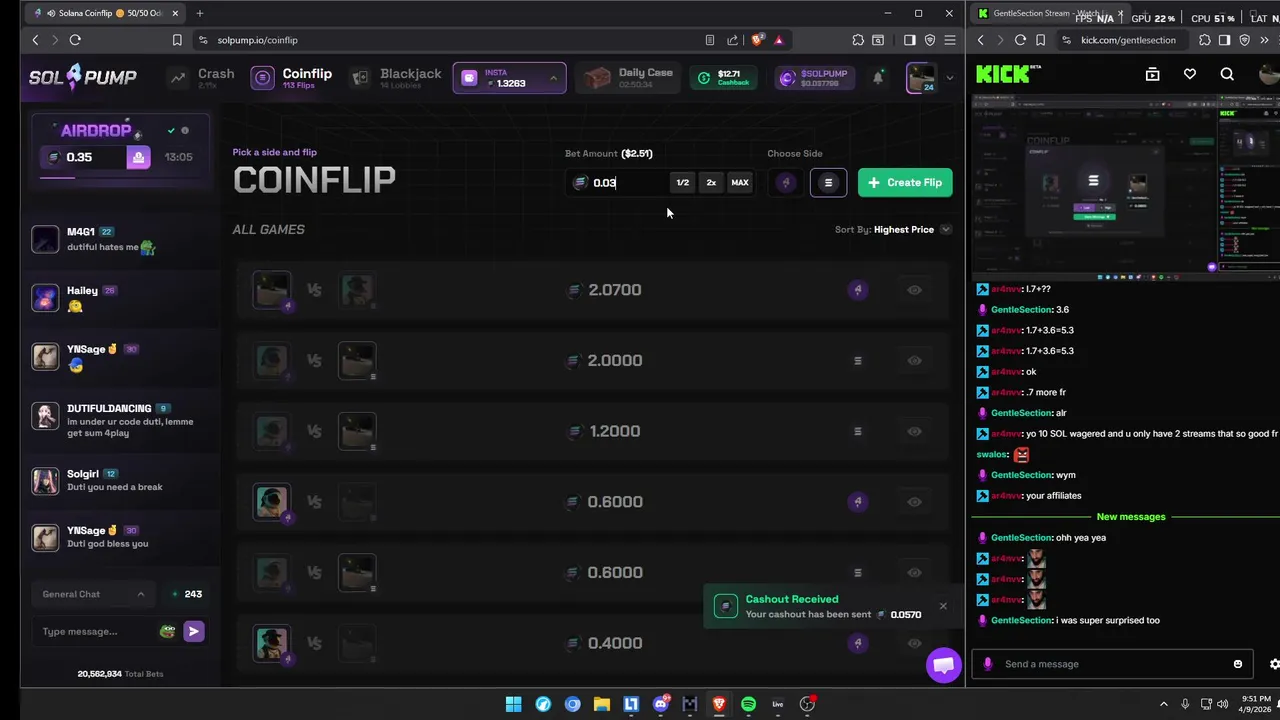Image resolution: width=1280 pixels, height=720 pixels.
Task: Jump to New messages in Kick chat
Action: (1131, 517)
